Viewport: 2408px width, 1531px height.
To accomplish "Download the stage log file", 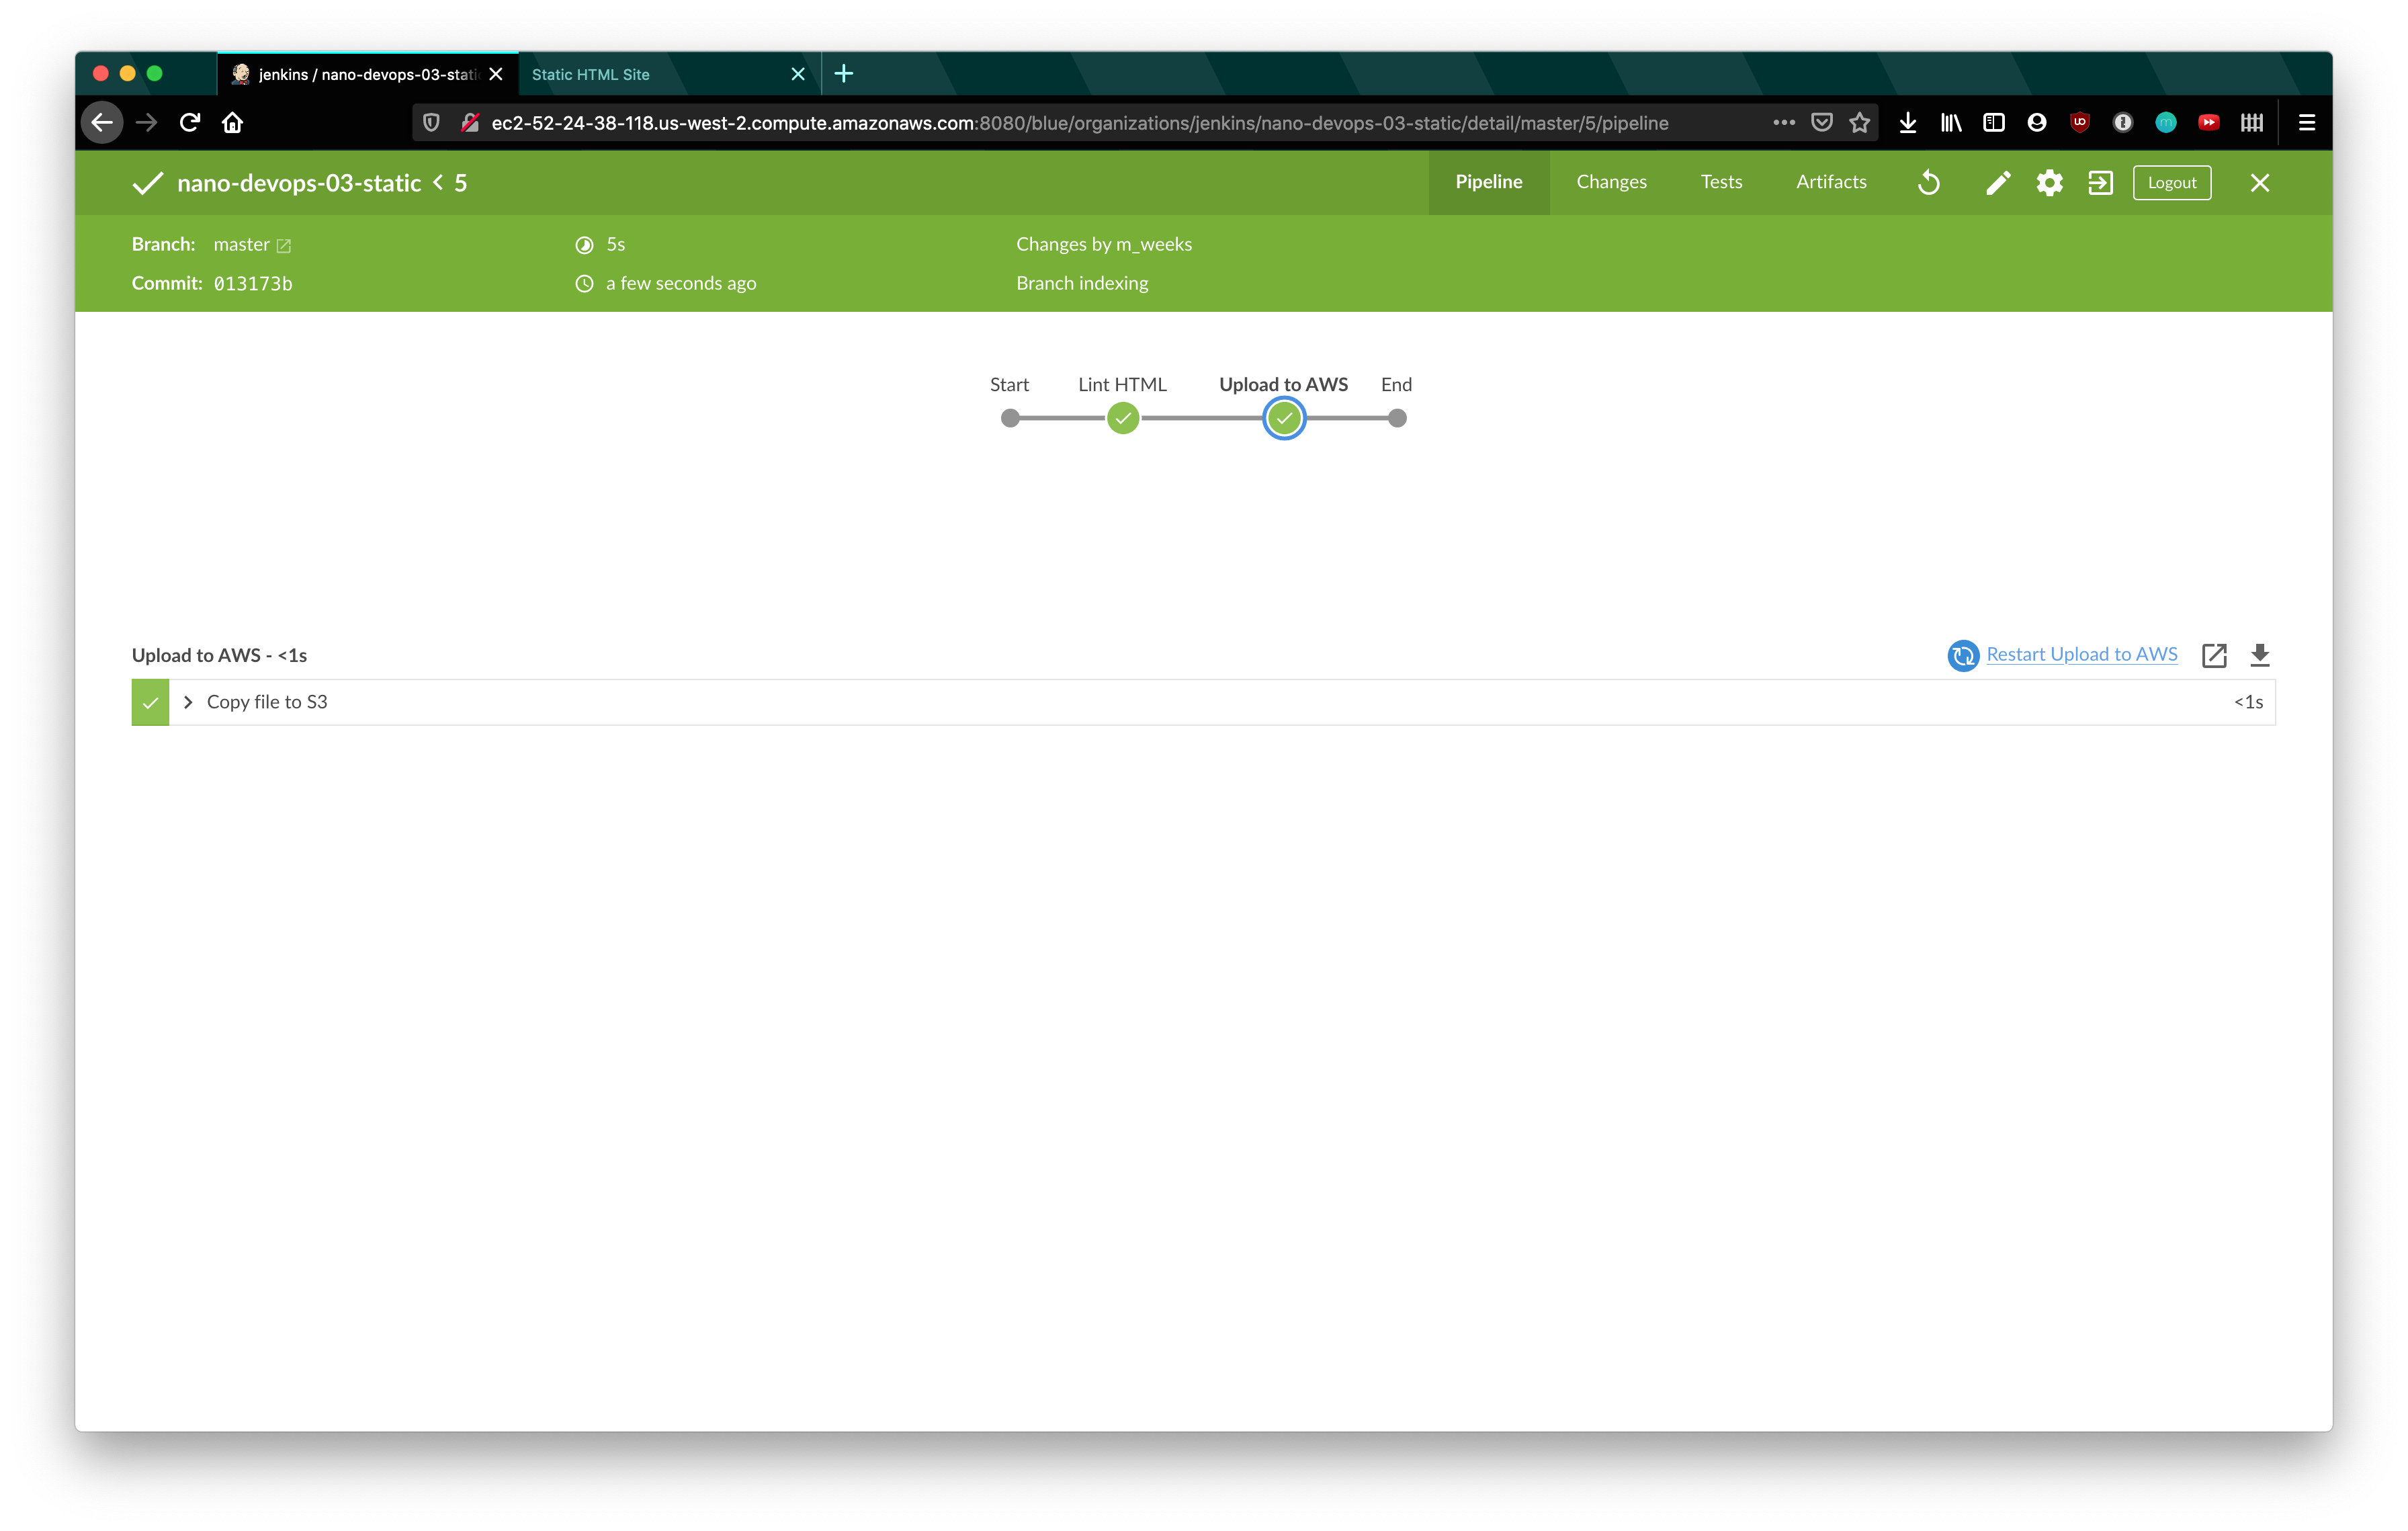I will coord(2260,655).
